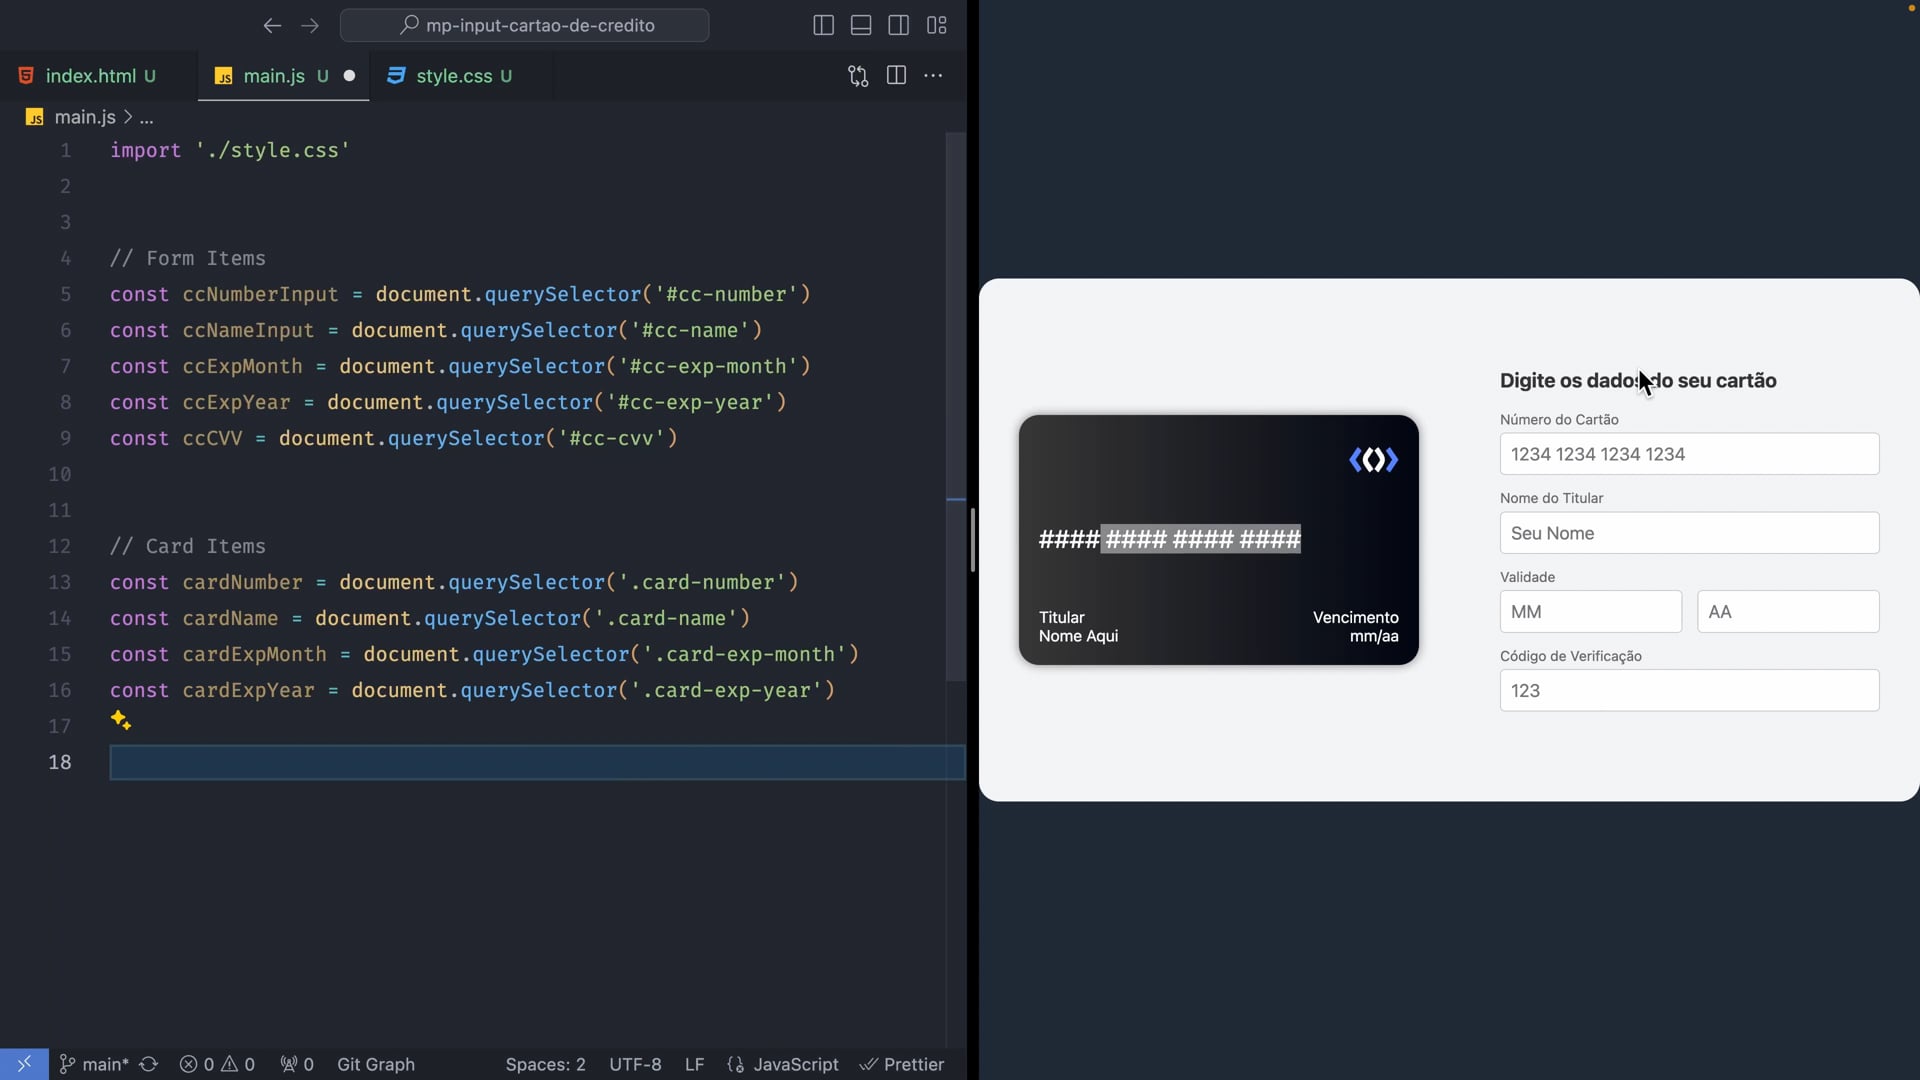Click the go back navigation arrow

coord(272,26)
